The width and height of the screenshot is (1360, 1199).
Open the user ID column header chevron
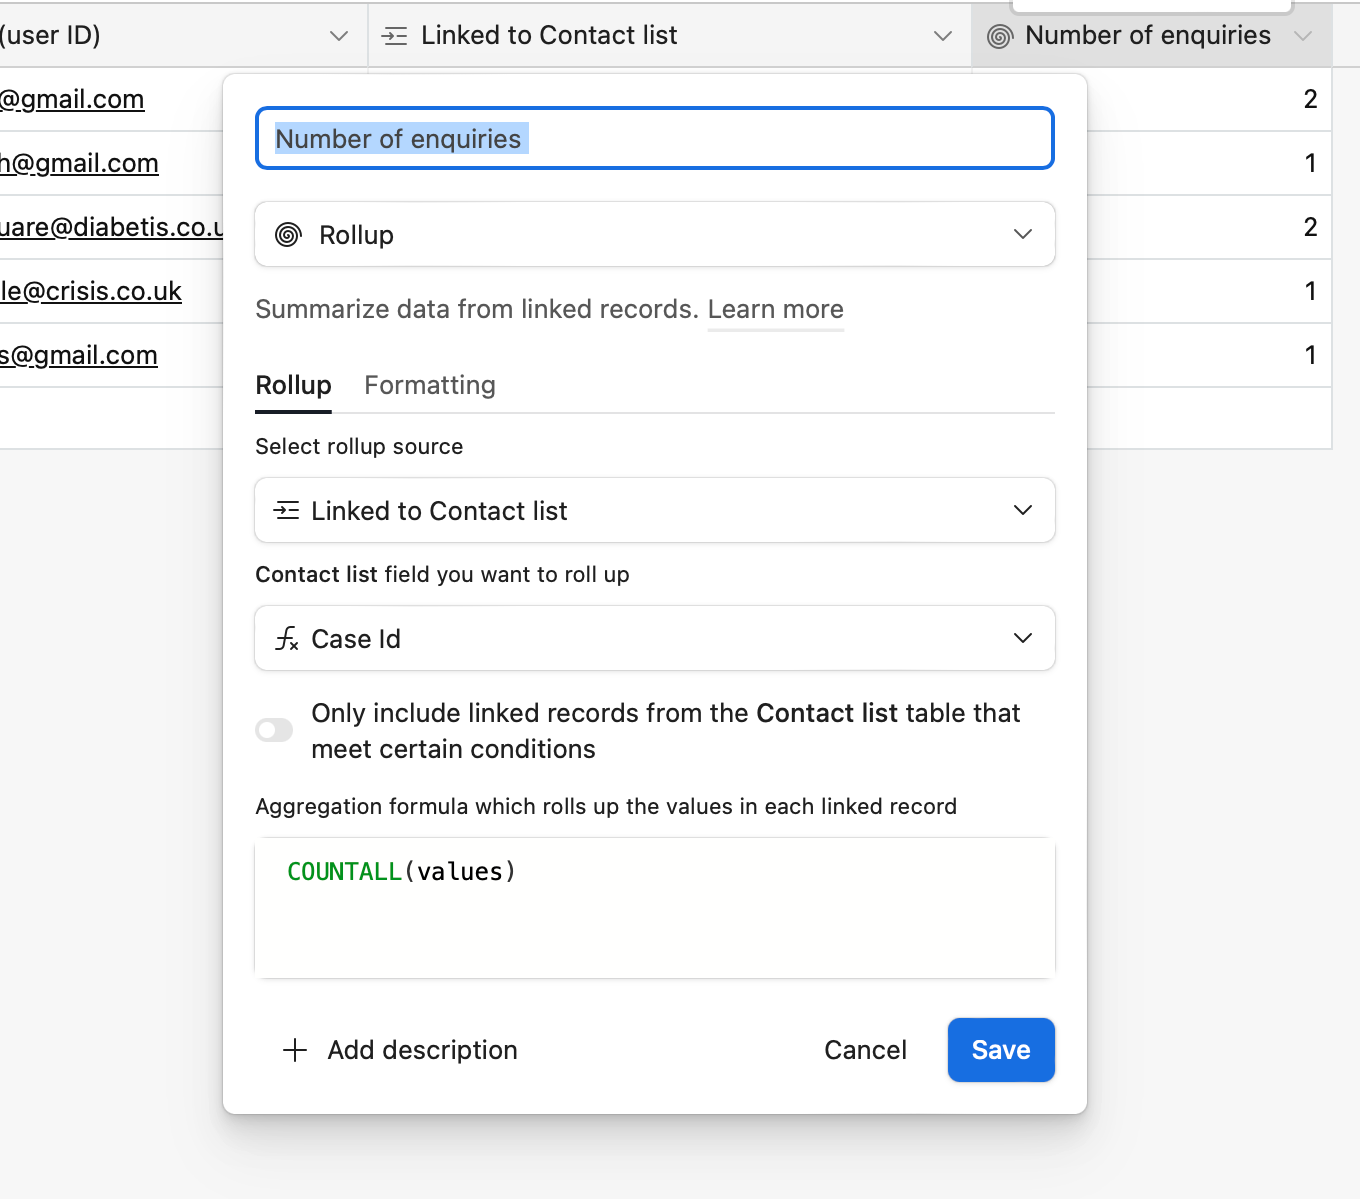coord(339,37)
